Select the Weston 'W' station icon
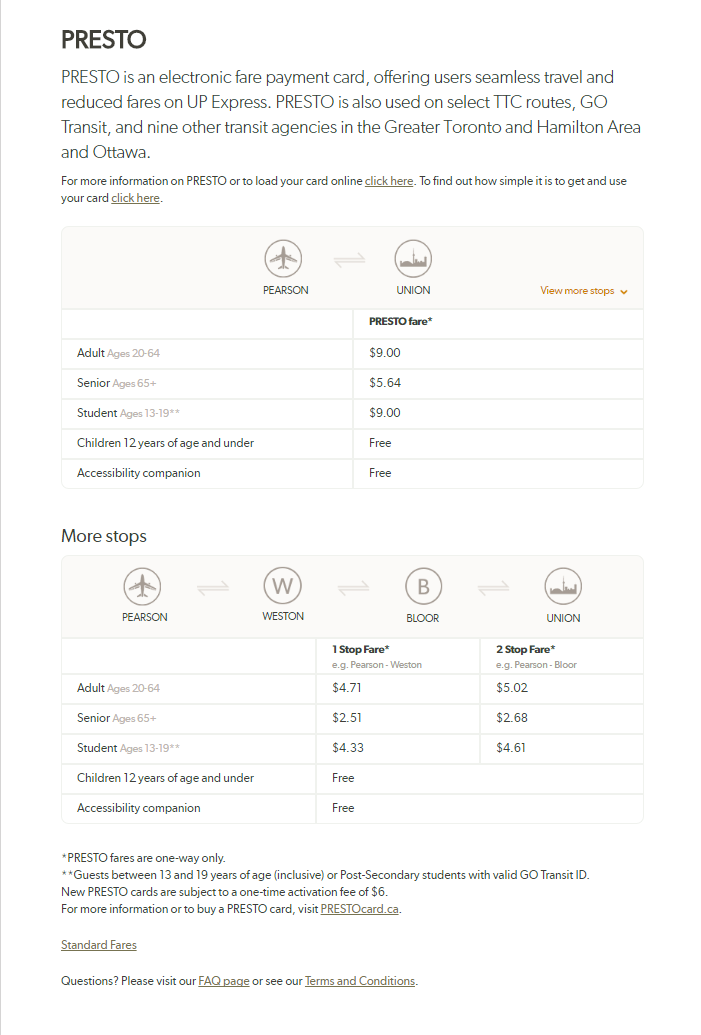The width and height of the screenshot is (701, 1035). tap(282, 586)
